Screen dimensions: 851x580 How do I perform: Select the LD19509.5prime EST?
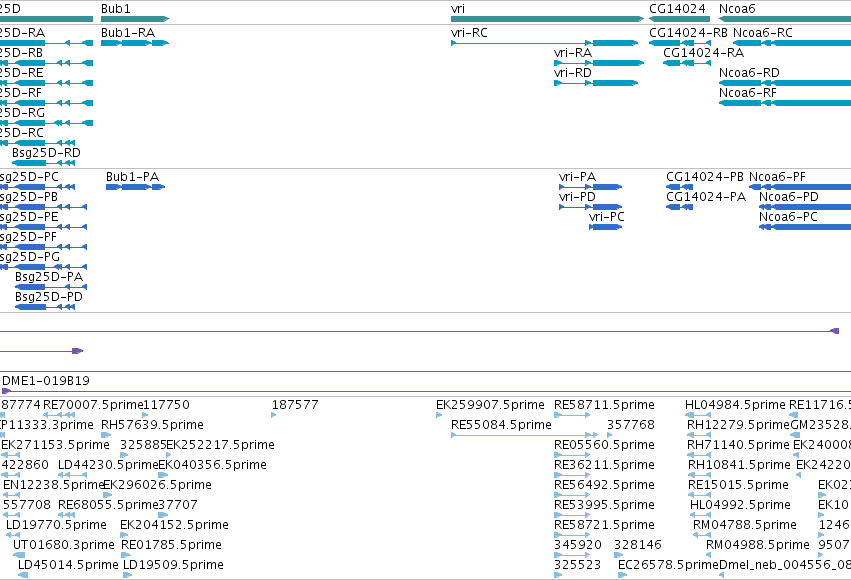[x=127, y=575]
